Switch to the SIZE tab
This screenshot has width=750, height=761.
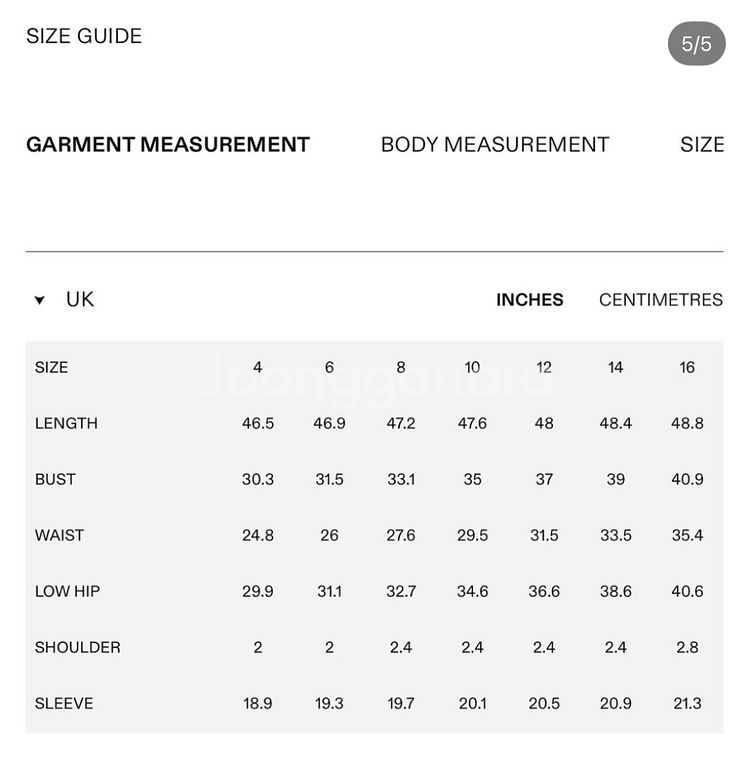point(702,145)
